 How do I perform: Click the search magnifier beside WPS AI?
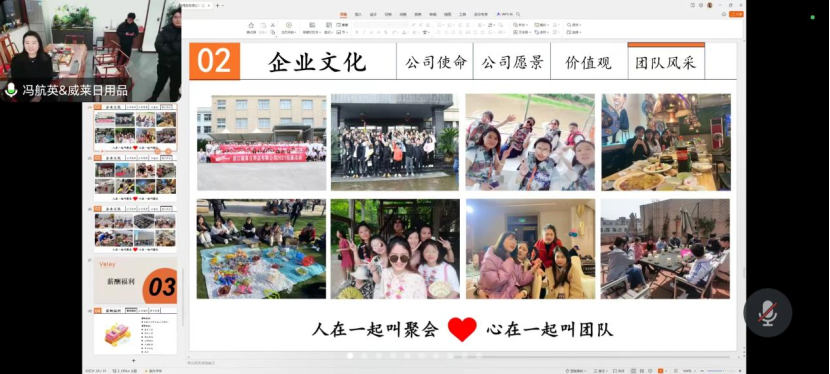pyautogui.click(x=518, y=14)
